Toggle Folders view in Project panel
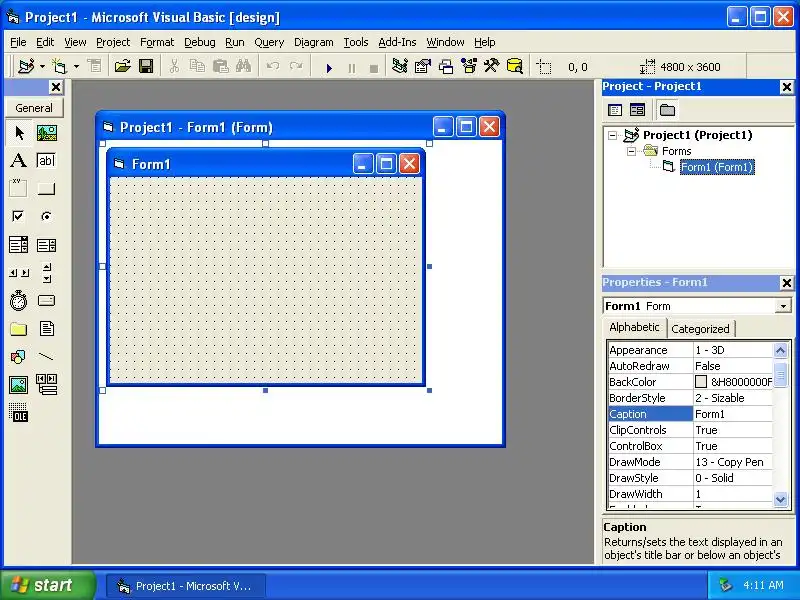This screenshot has height=600, width=800. point(667,110)
